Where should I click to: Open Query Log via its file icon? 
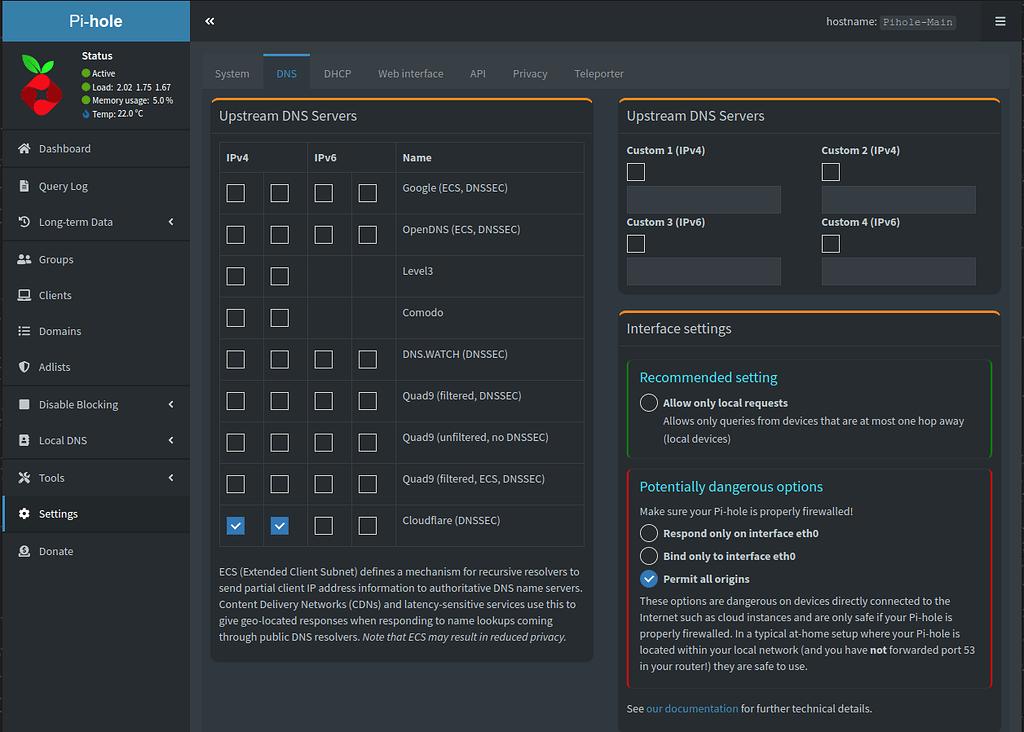coord(24,186)
